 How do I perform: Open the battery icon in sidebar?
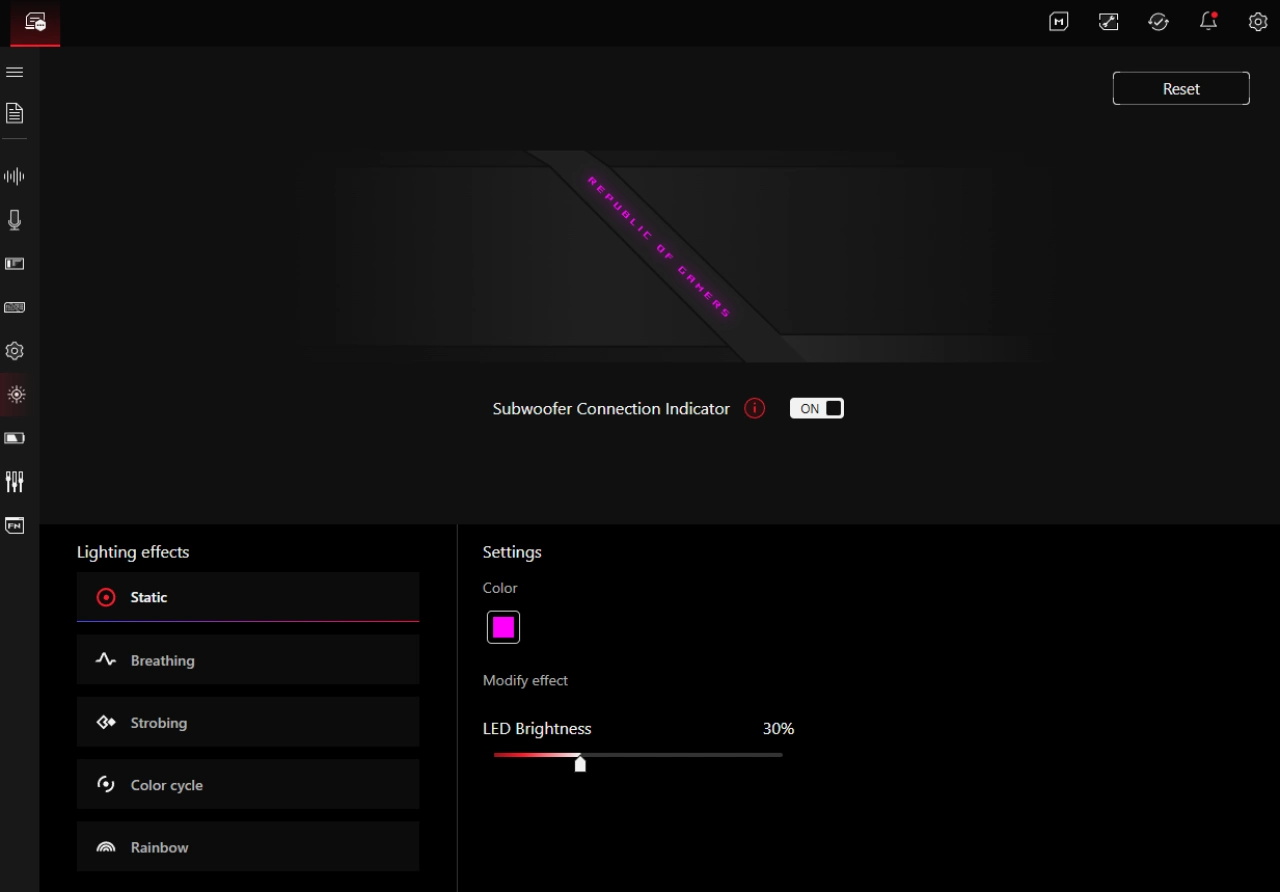pos(15,438)
